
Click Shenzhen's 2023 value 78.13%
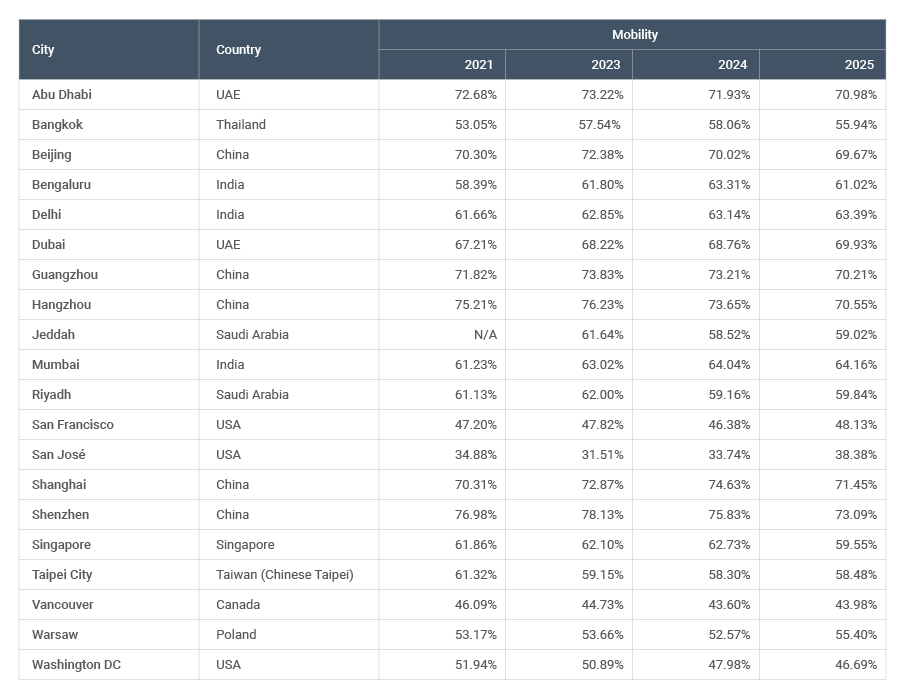603,515
